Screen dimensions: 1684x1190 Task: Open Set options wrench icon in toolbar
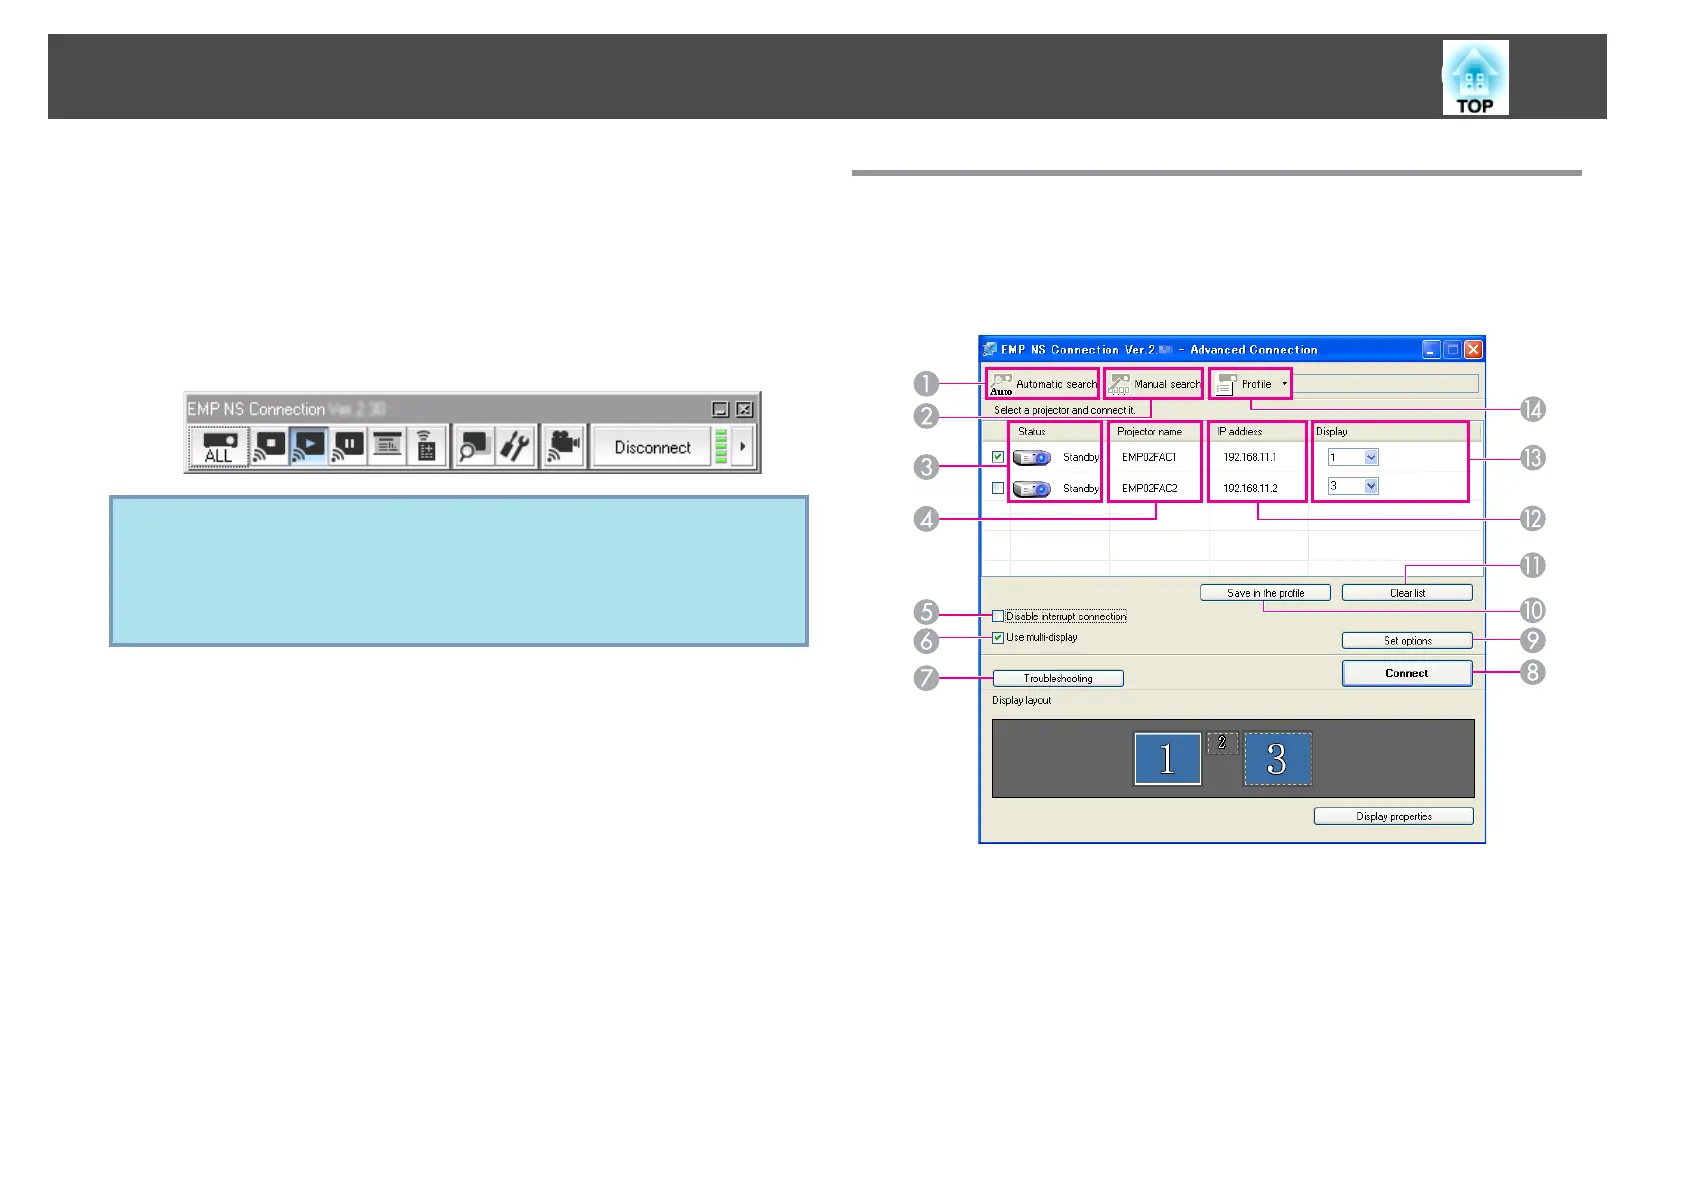pyautogui.click(x=515, y=446)
